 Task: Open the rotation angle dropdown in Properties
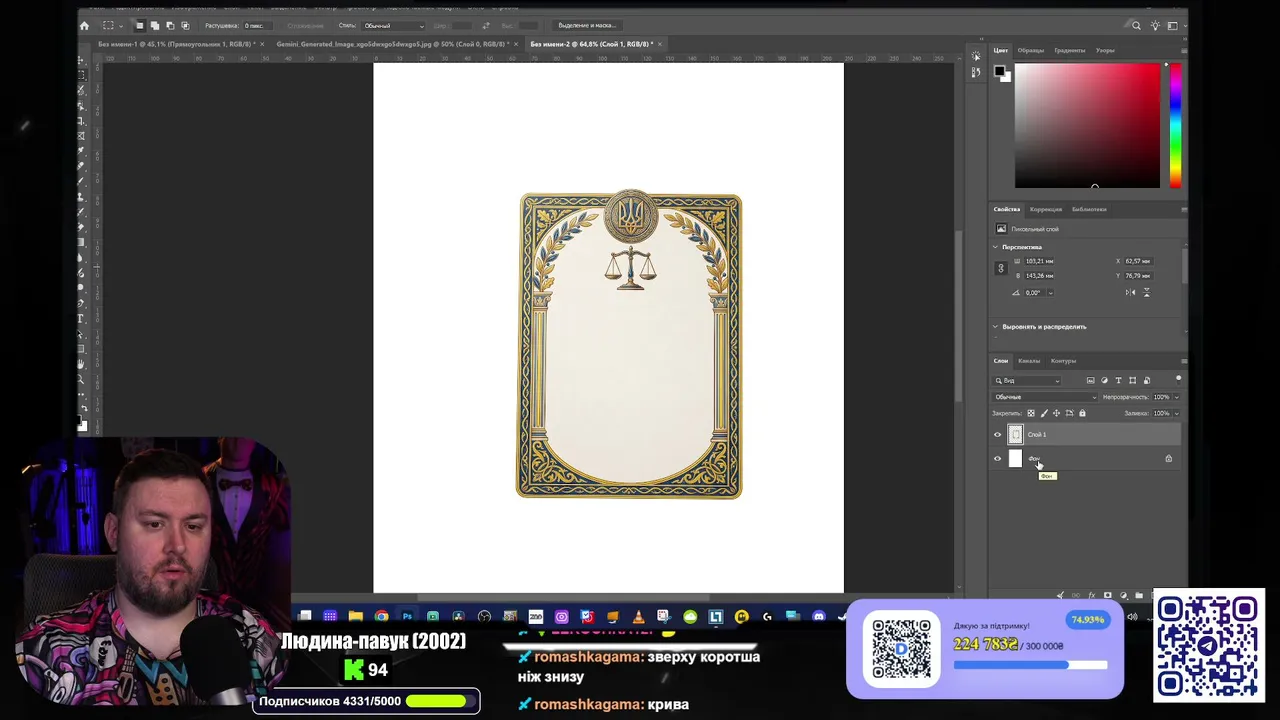click(x=1050, y=293)
